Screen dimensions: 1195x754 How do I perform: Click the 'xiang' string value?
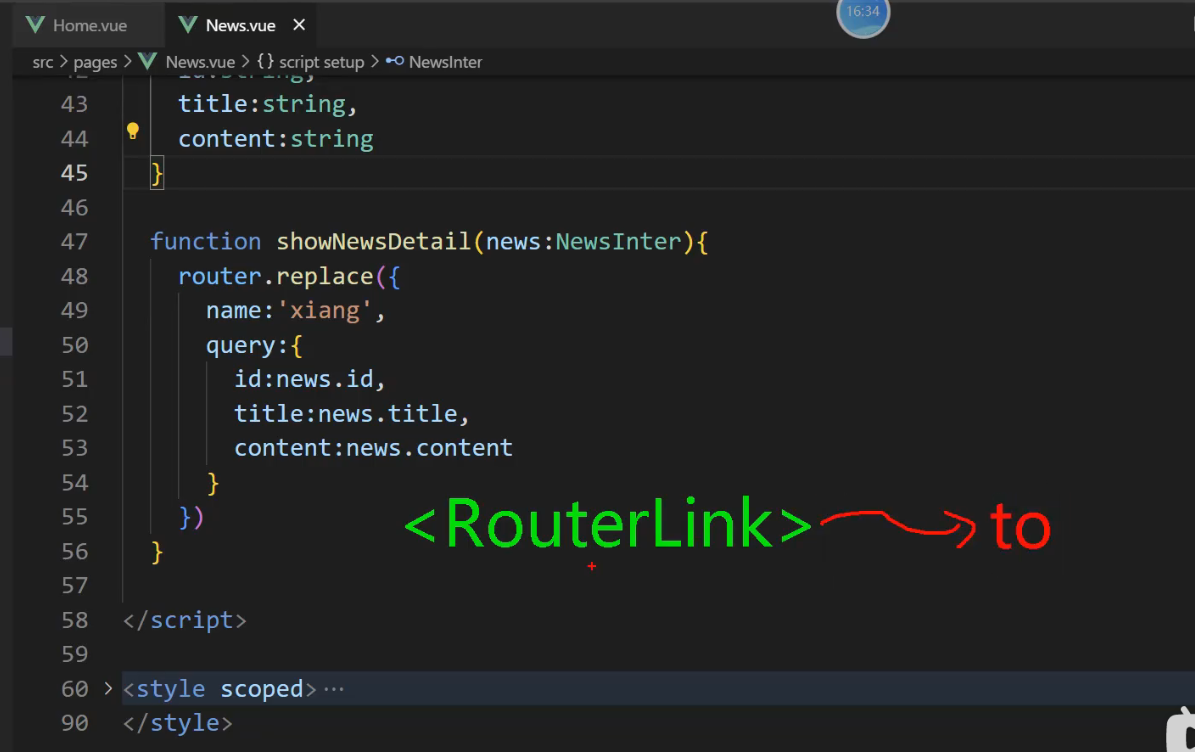(325, 310)
